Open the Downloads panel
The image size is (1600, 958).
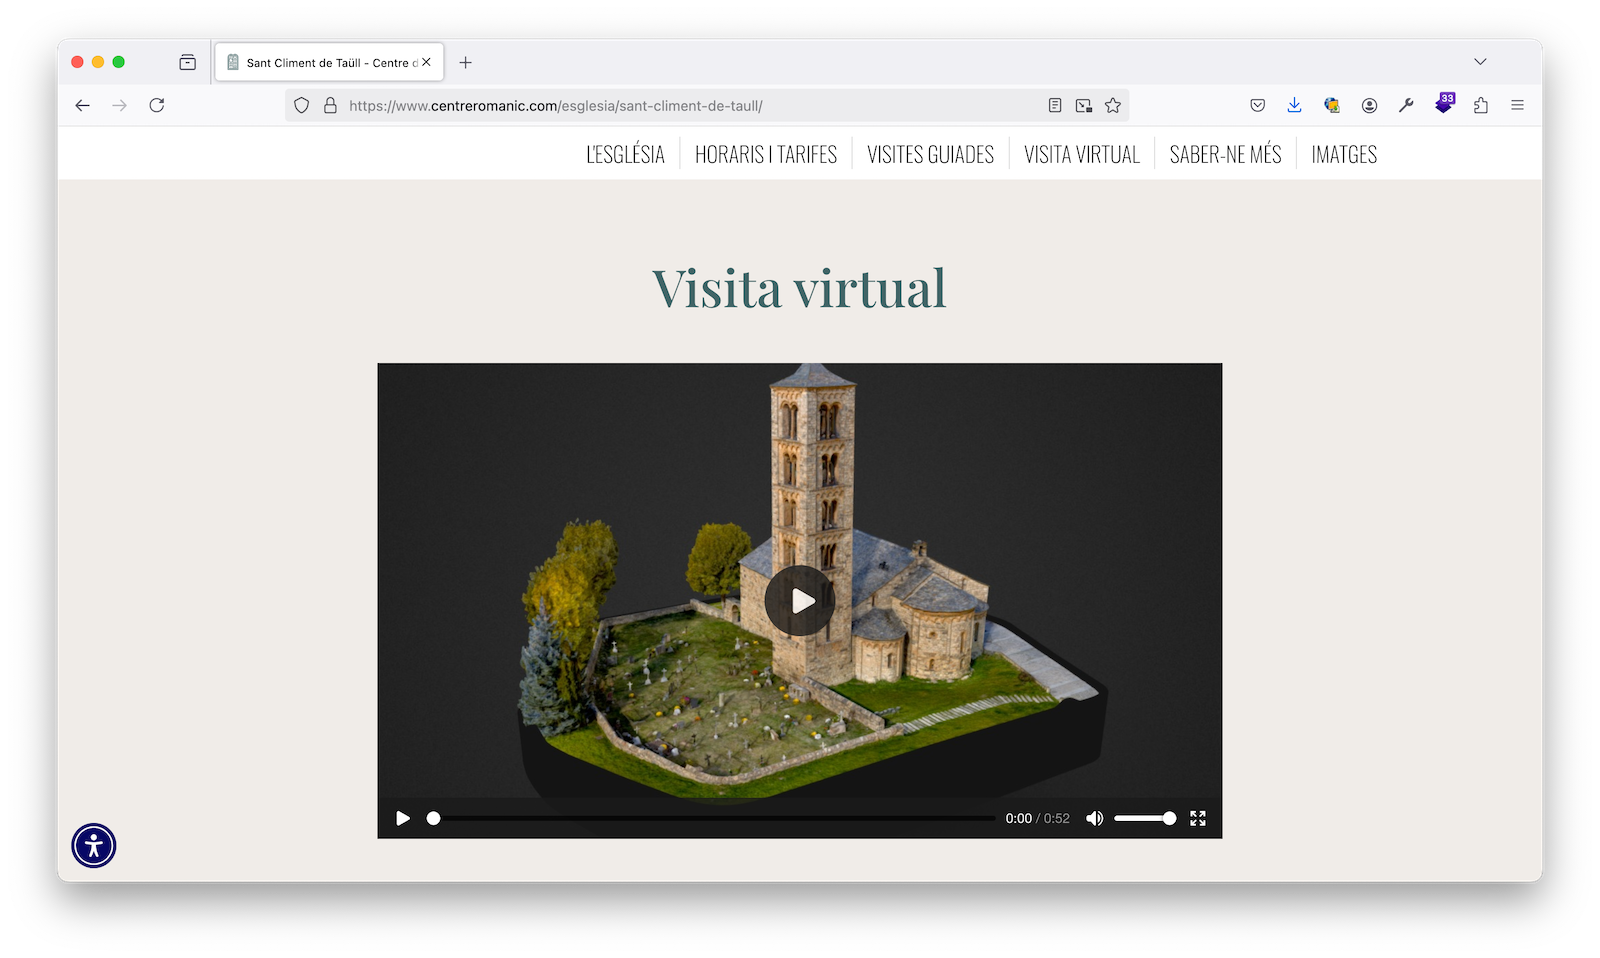pos(1294,105)
